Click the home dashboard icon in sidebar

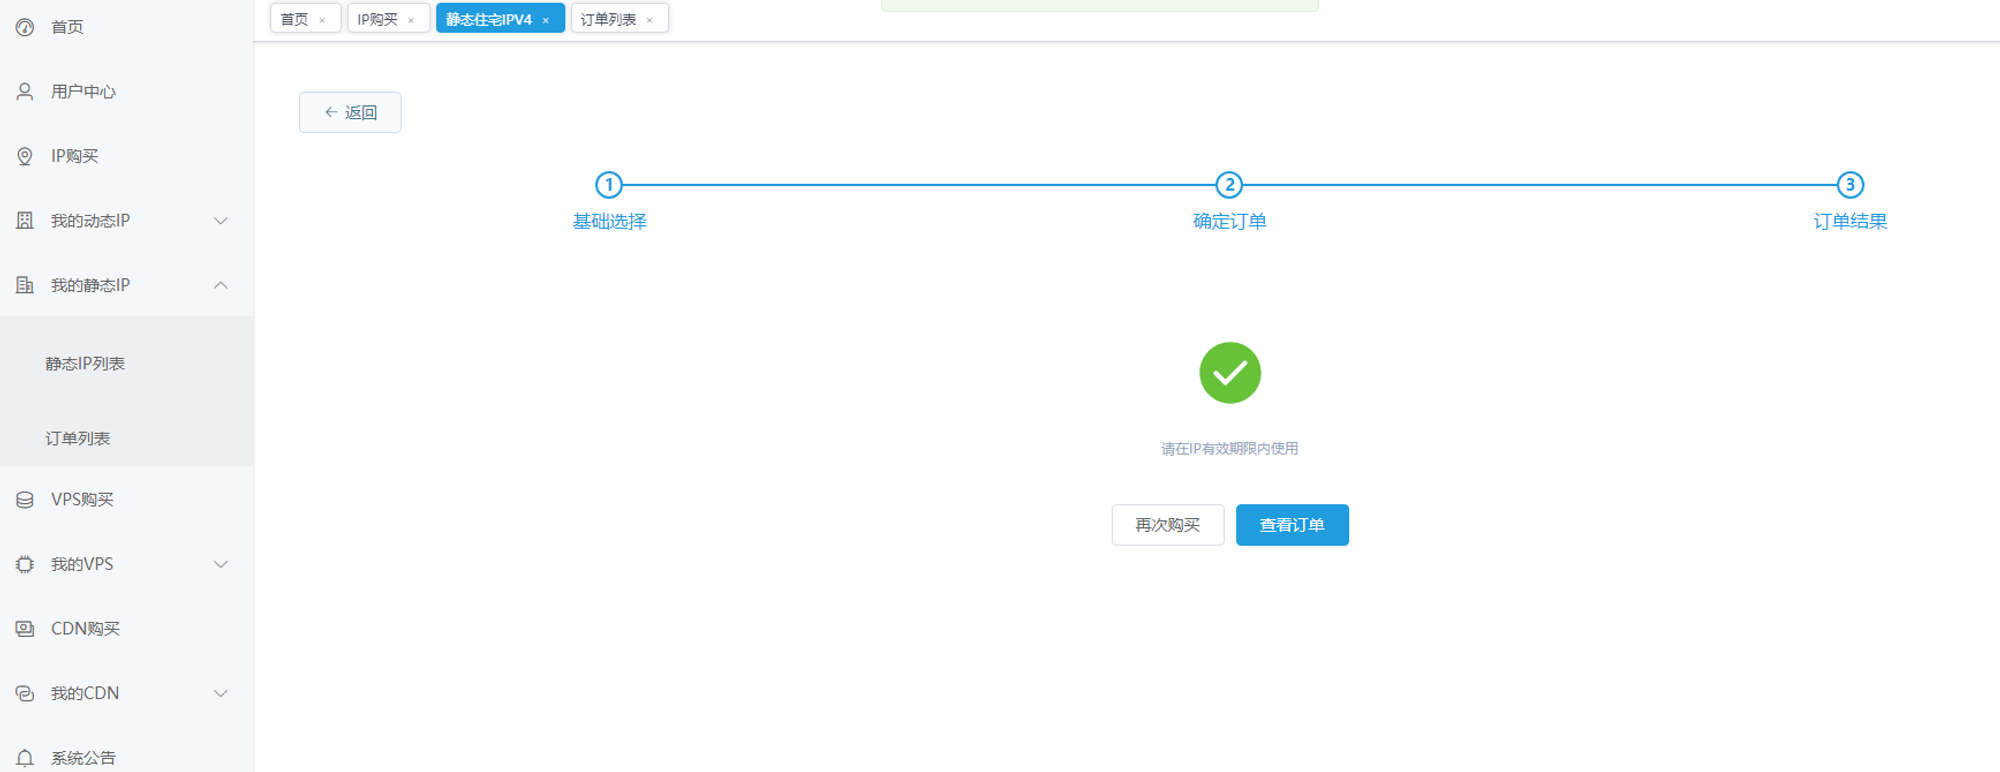25,27
